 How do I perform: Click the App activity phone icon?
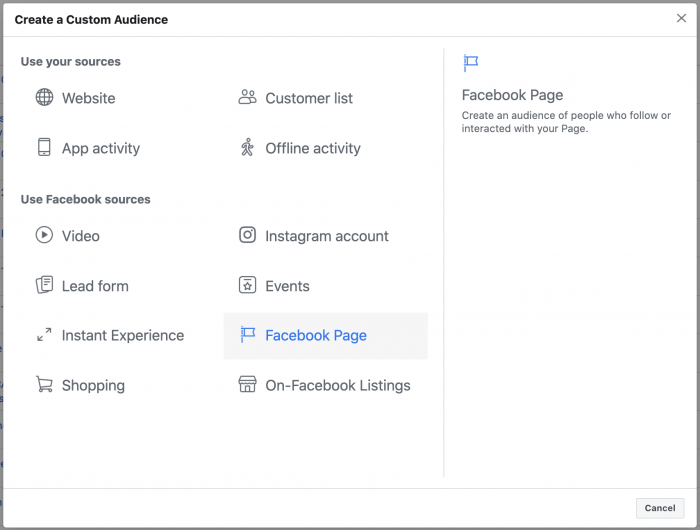click(44, 147)
